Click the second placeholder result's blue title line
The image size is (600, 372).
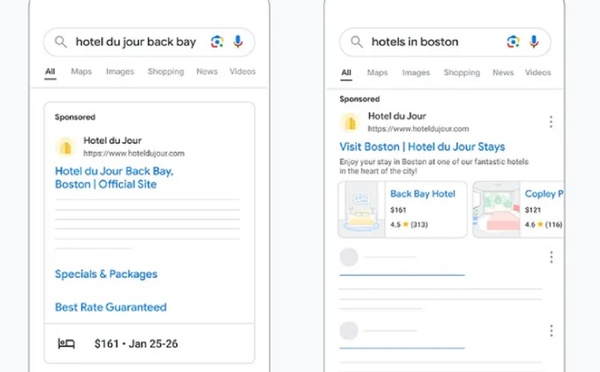tap(402, 348)
